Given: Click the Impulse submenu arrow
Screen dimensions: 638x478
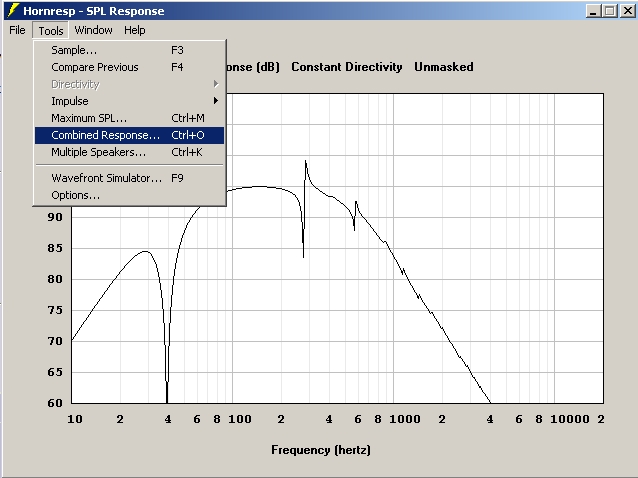Looking at the screenshot, I should pyautogui.click(x=216, y=100).
